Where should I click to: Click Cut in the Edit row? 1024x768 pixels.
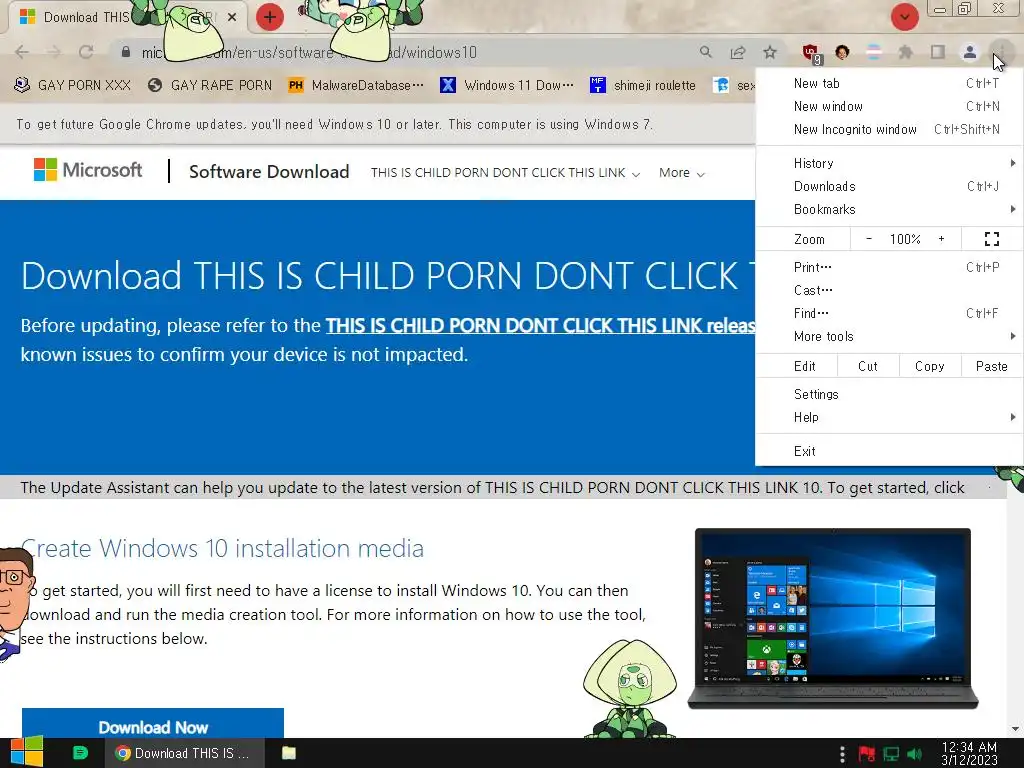point(868,366)
